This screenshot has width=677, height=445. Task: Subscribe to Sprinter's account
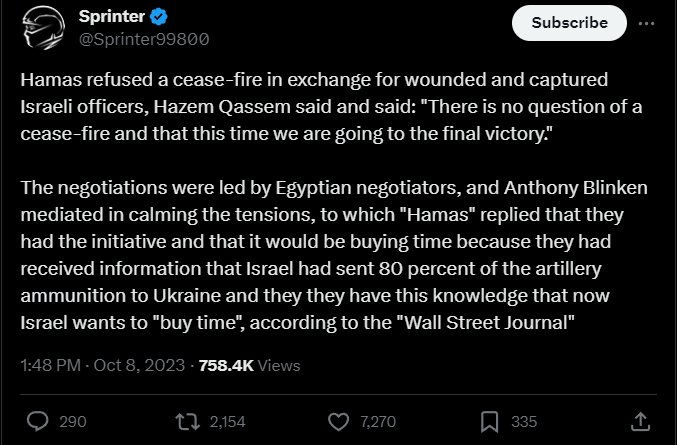tap(569, 23)
